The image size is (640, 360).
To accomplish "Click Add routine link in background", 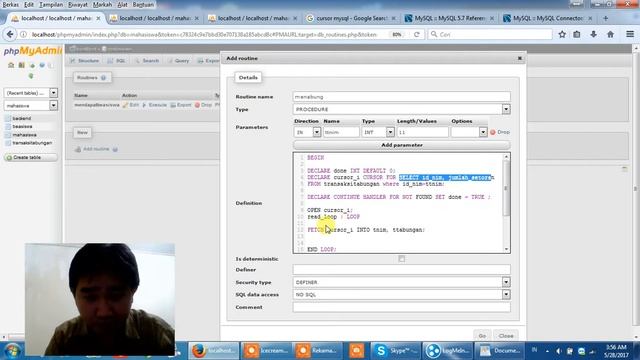I will 96,149.
